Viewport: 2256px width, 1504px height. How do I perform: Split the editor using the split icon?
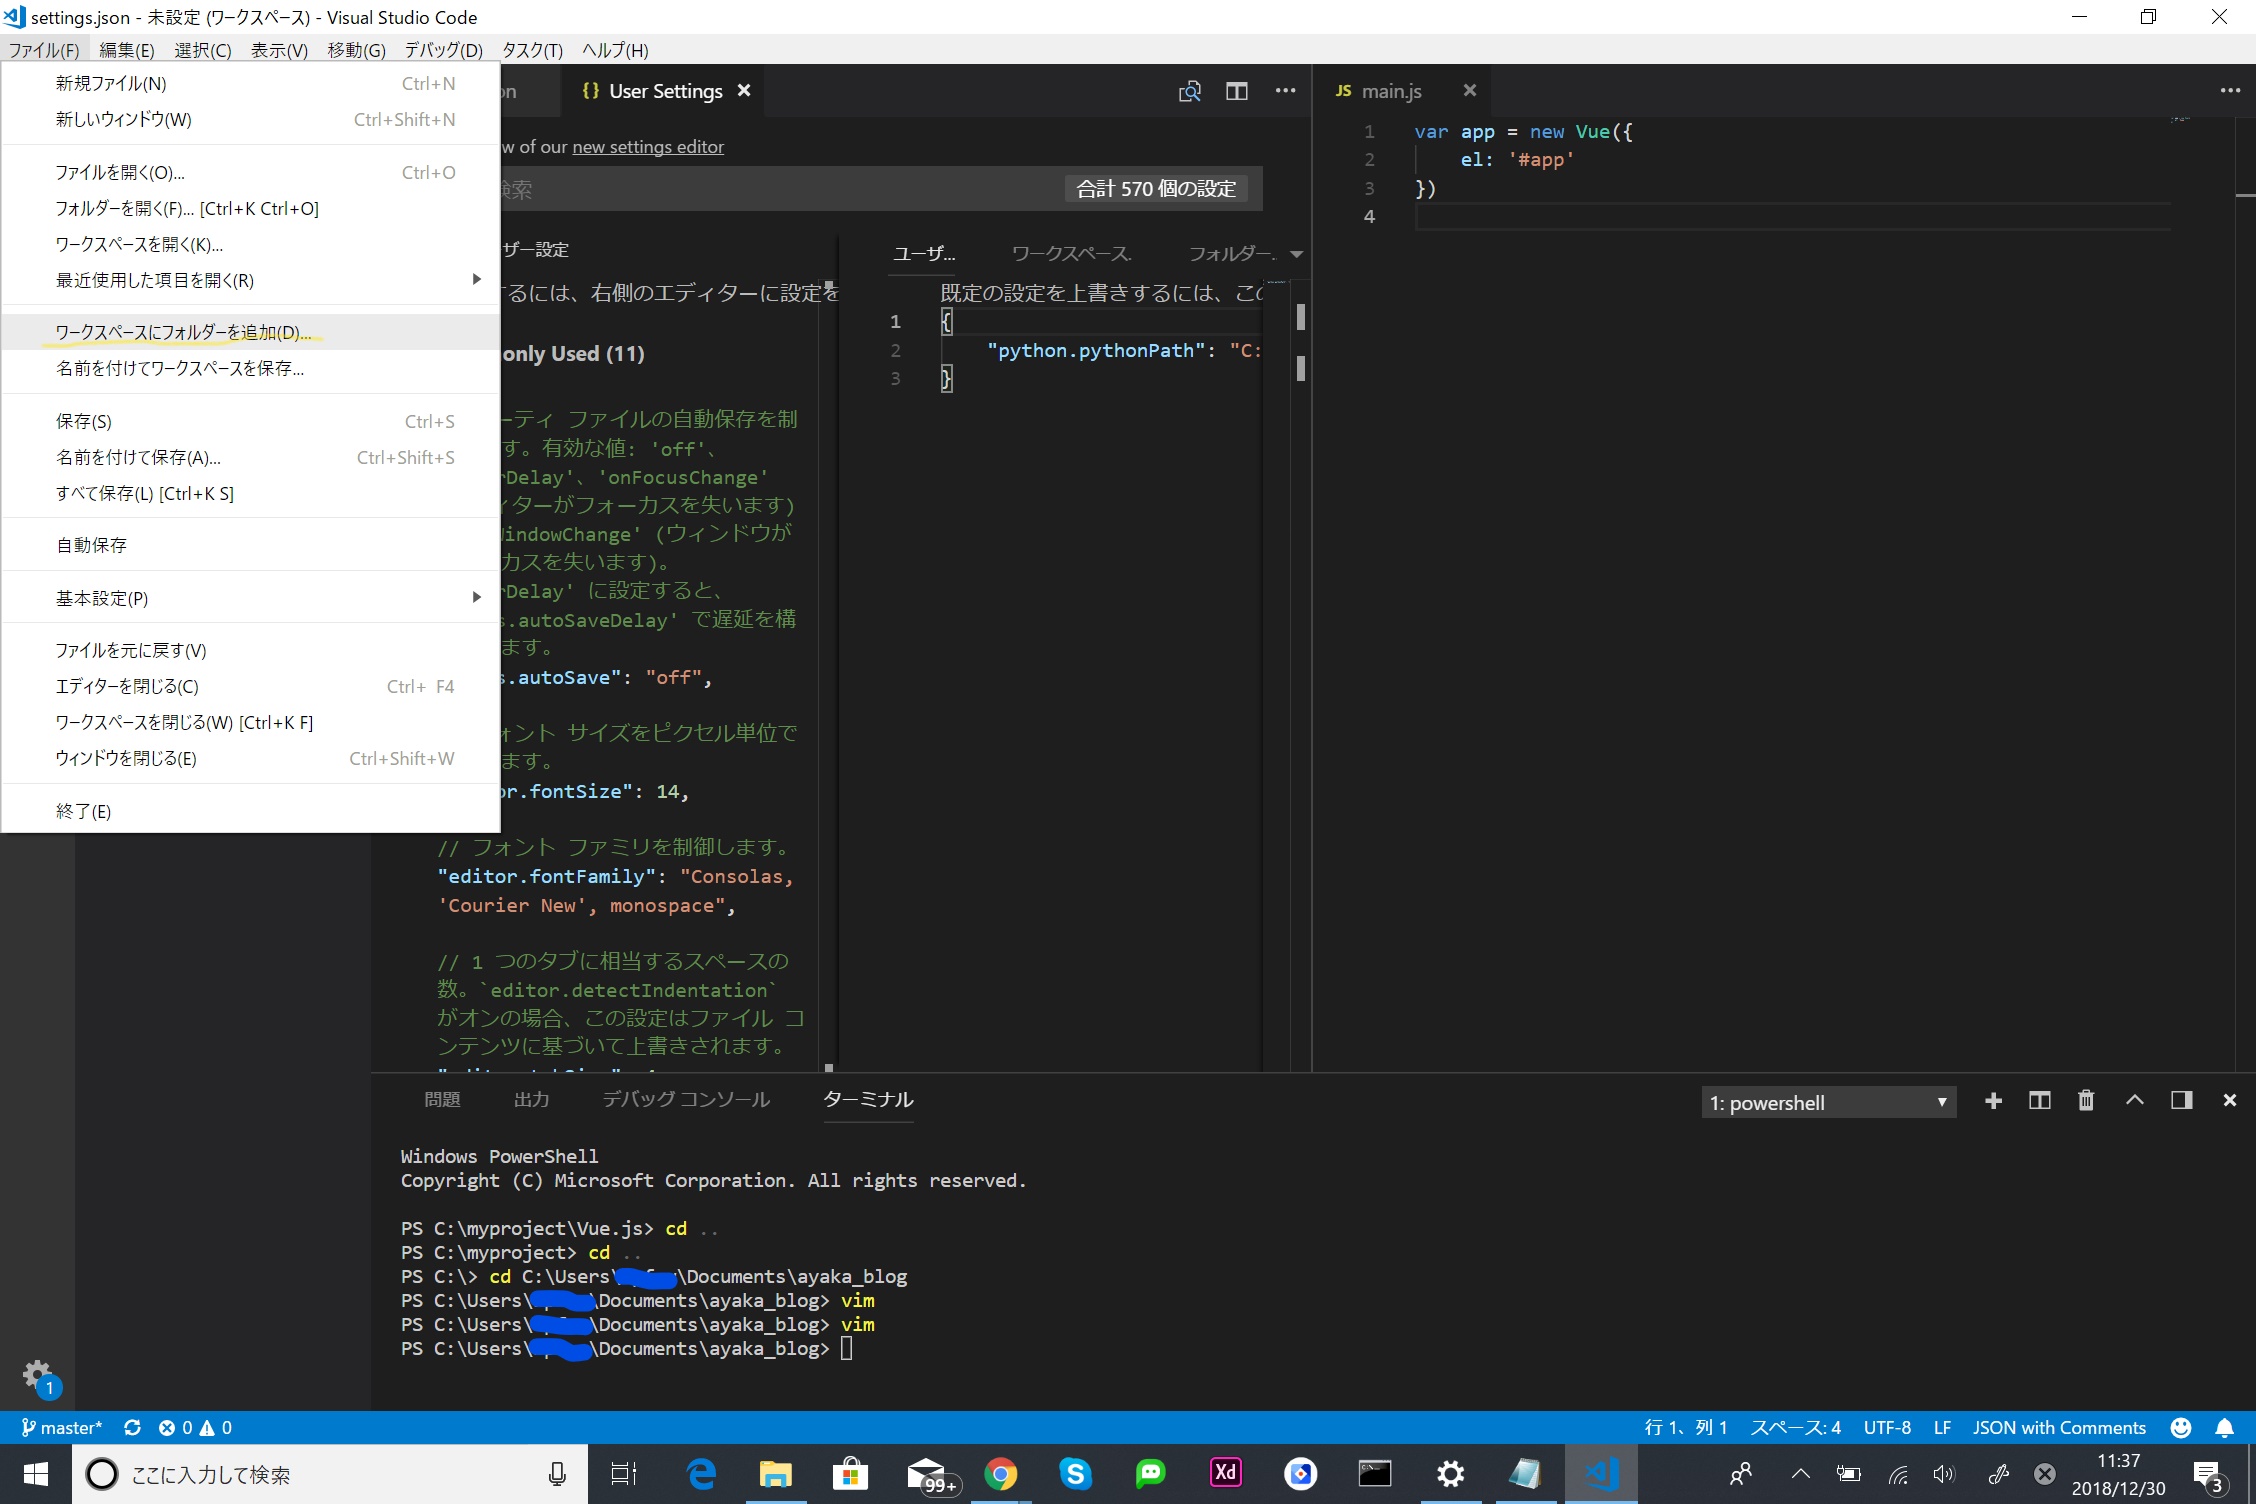pyautogui.click(x=1237, y=90)
